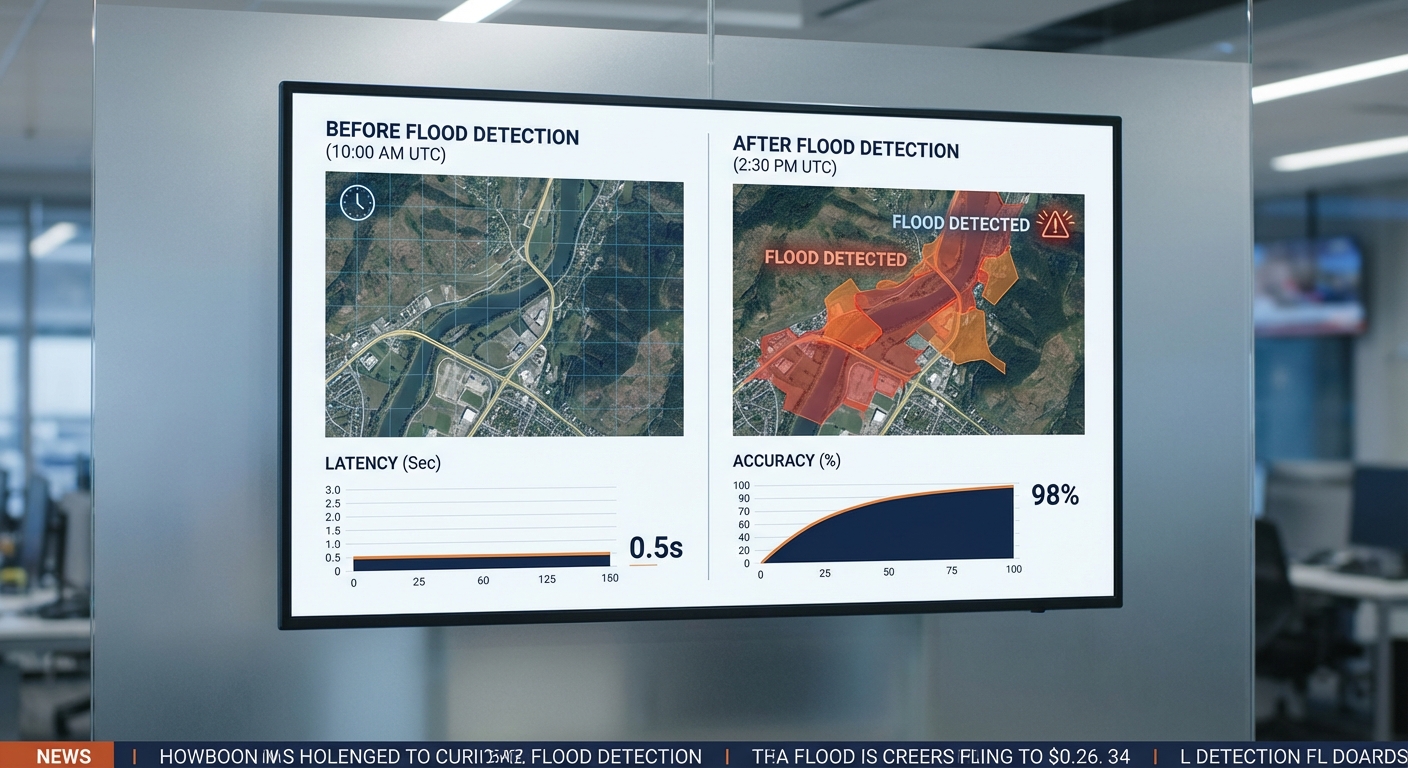Viewport: 1408px width, 768px height.
Task: Click the ACCURACY (%) chart title
Action: (786, 461)
